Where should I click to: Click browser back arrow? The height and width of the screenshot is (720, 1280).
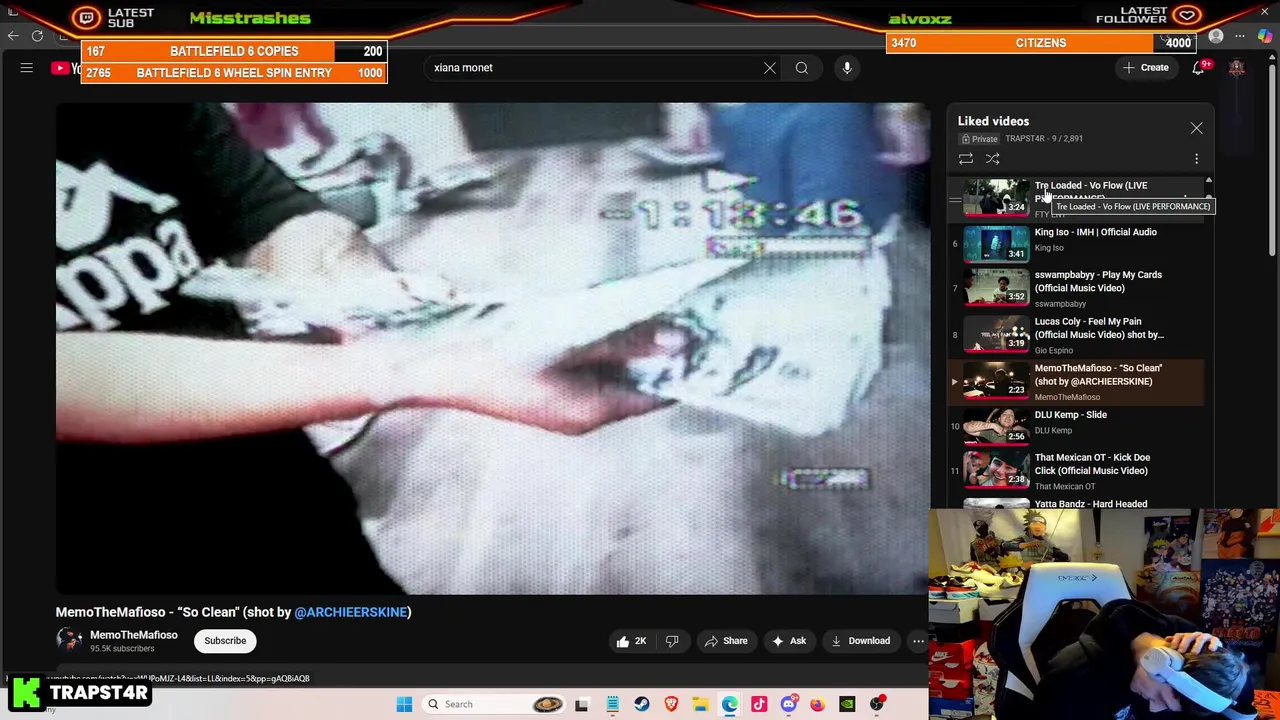point(13,36)
